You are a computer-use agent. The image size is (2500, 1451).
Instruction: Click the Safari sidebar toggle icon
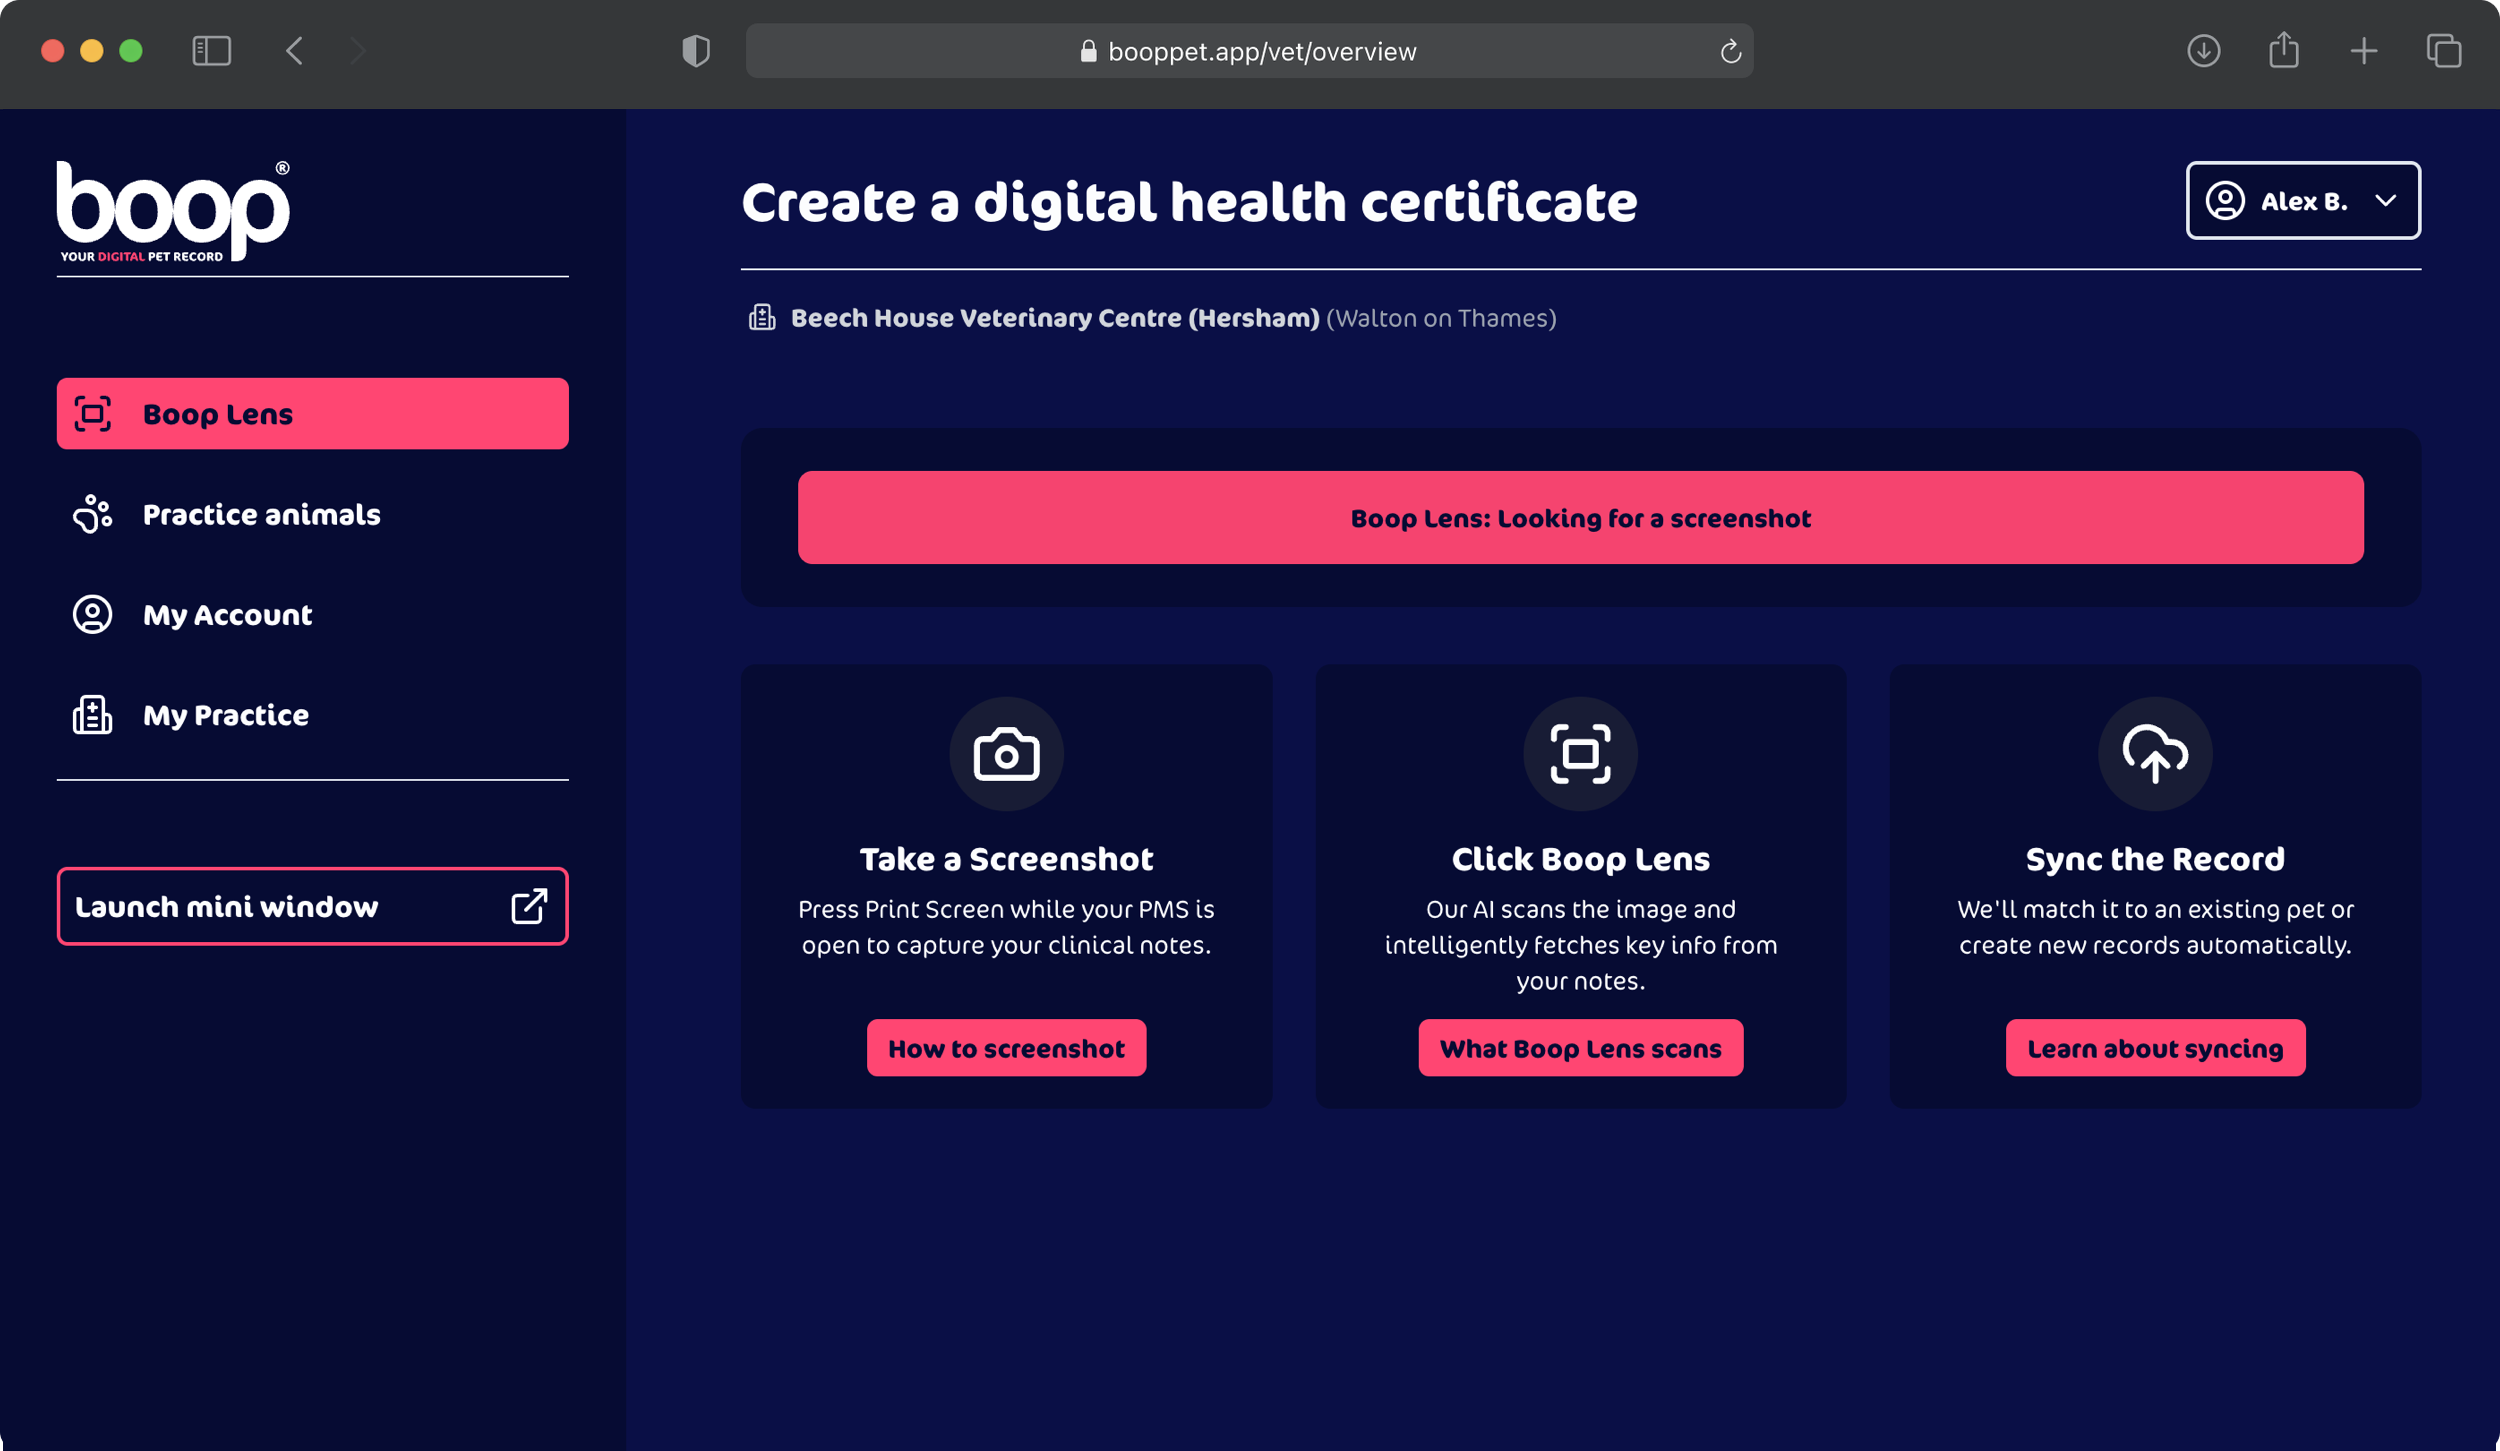click(211, 51)
